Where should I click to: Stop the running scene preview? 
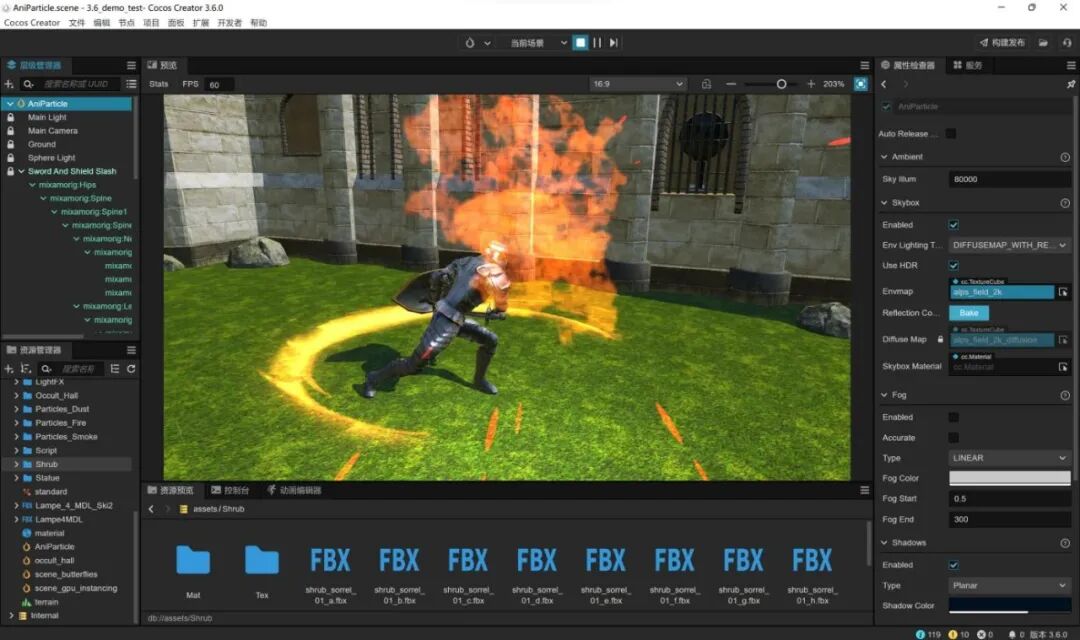coord(581,43)
